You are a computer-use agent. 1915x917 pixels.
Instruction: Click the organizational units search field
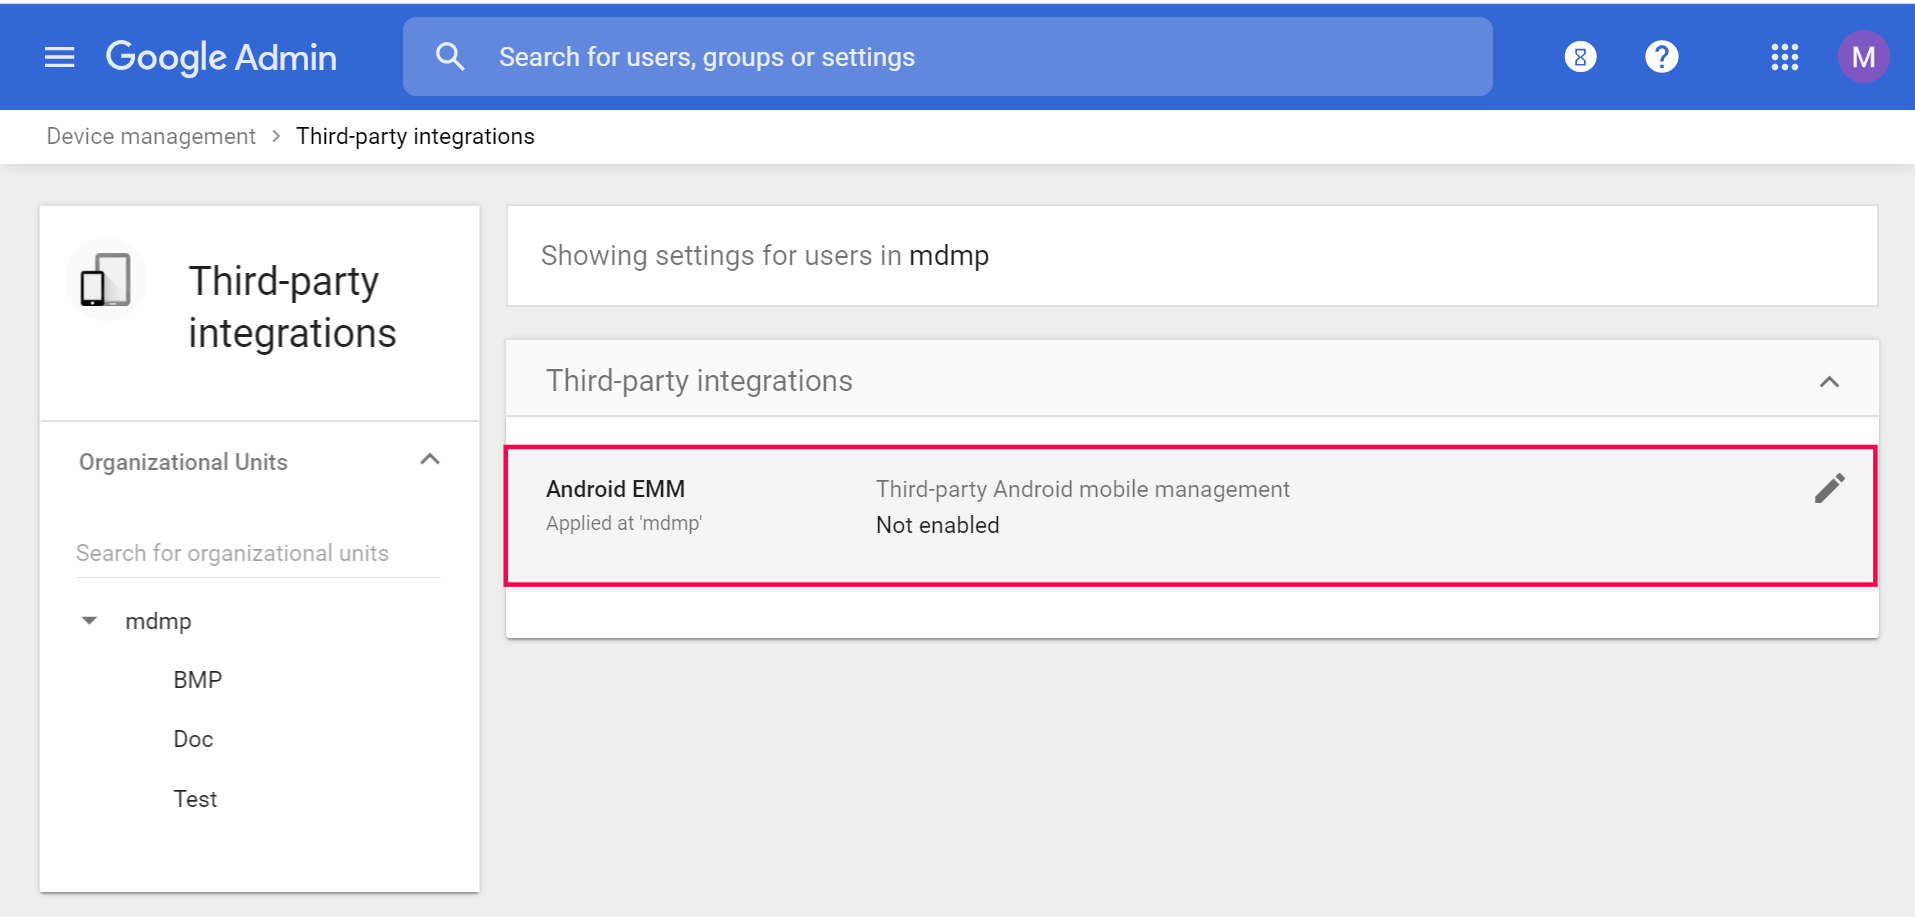[x=257, y=553]
